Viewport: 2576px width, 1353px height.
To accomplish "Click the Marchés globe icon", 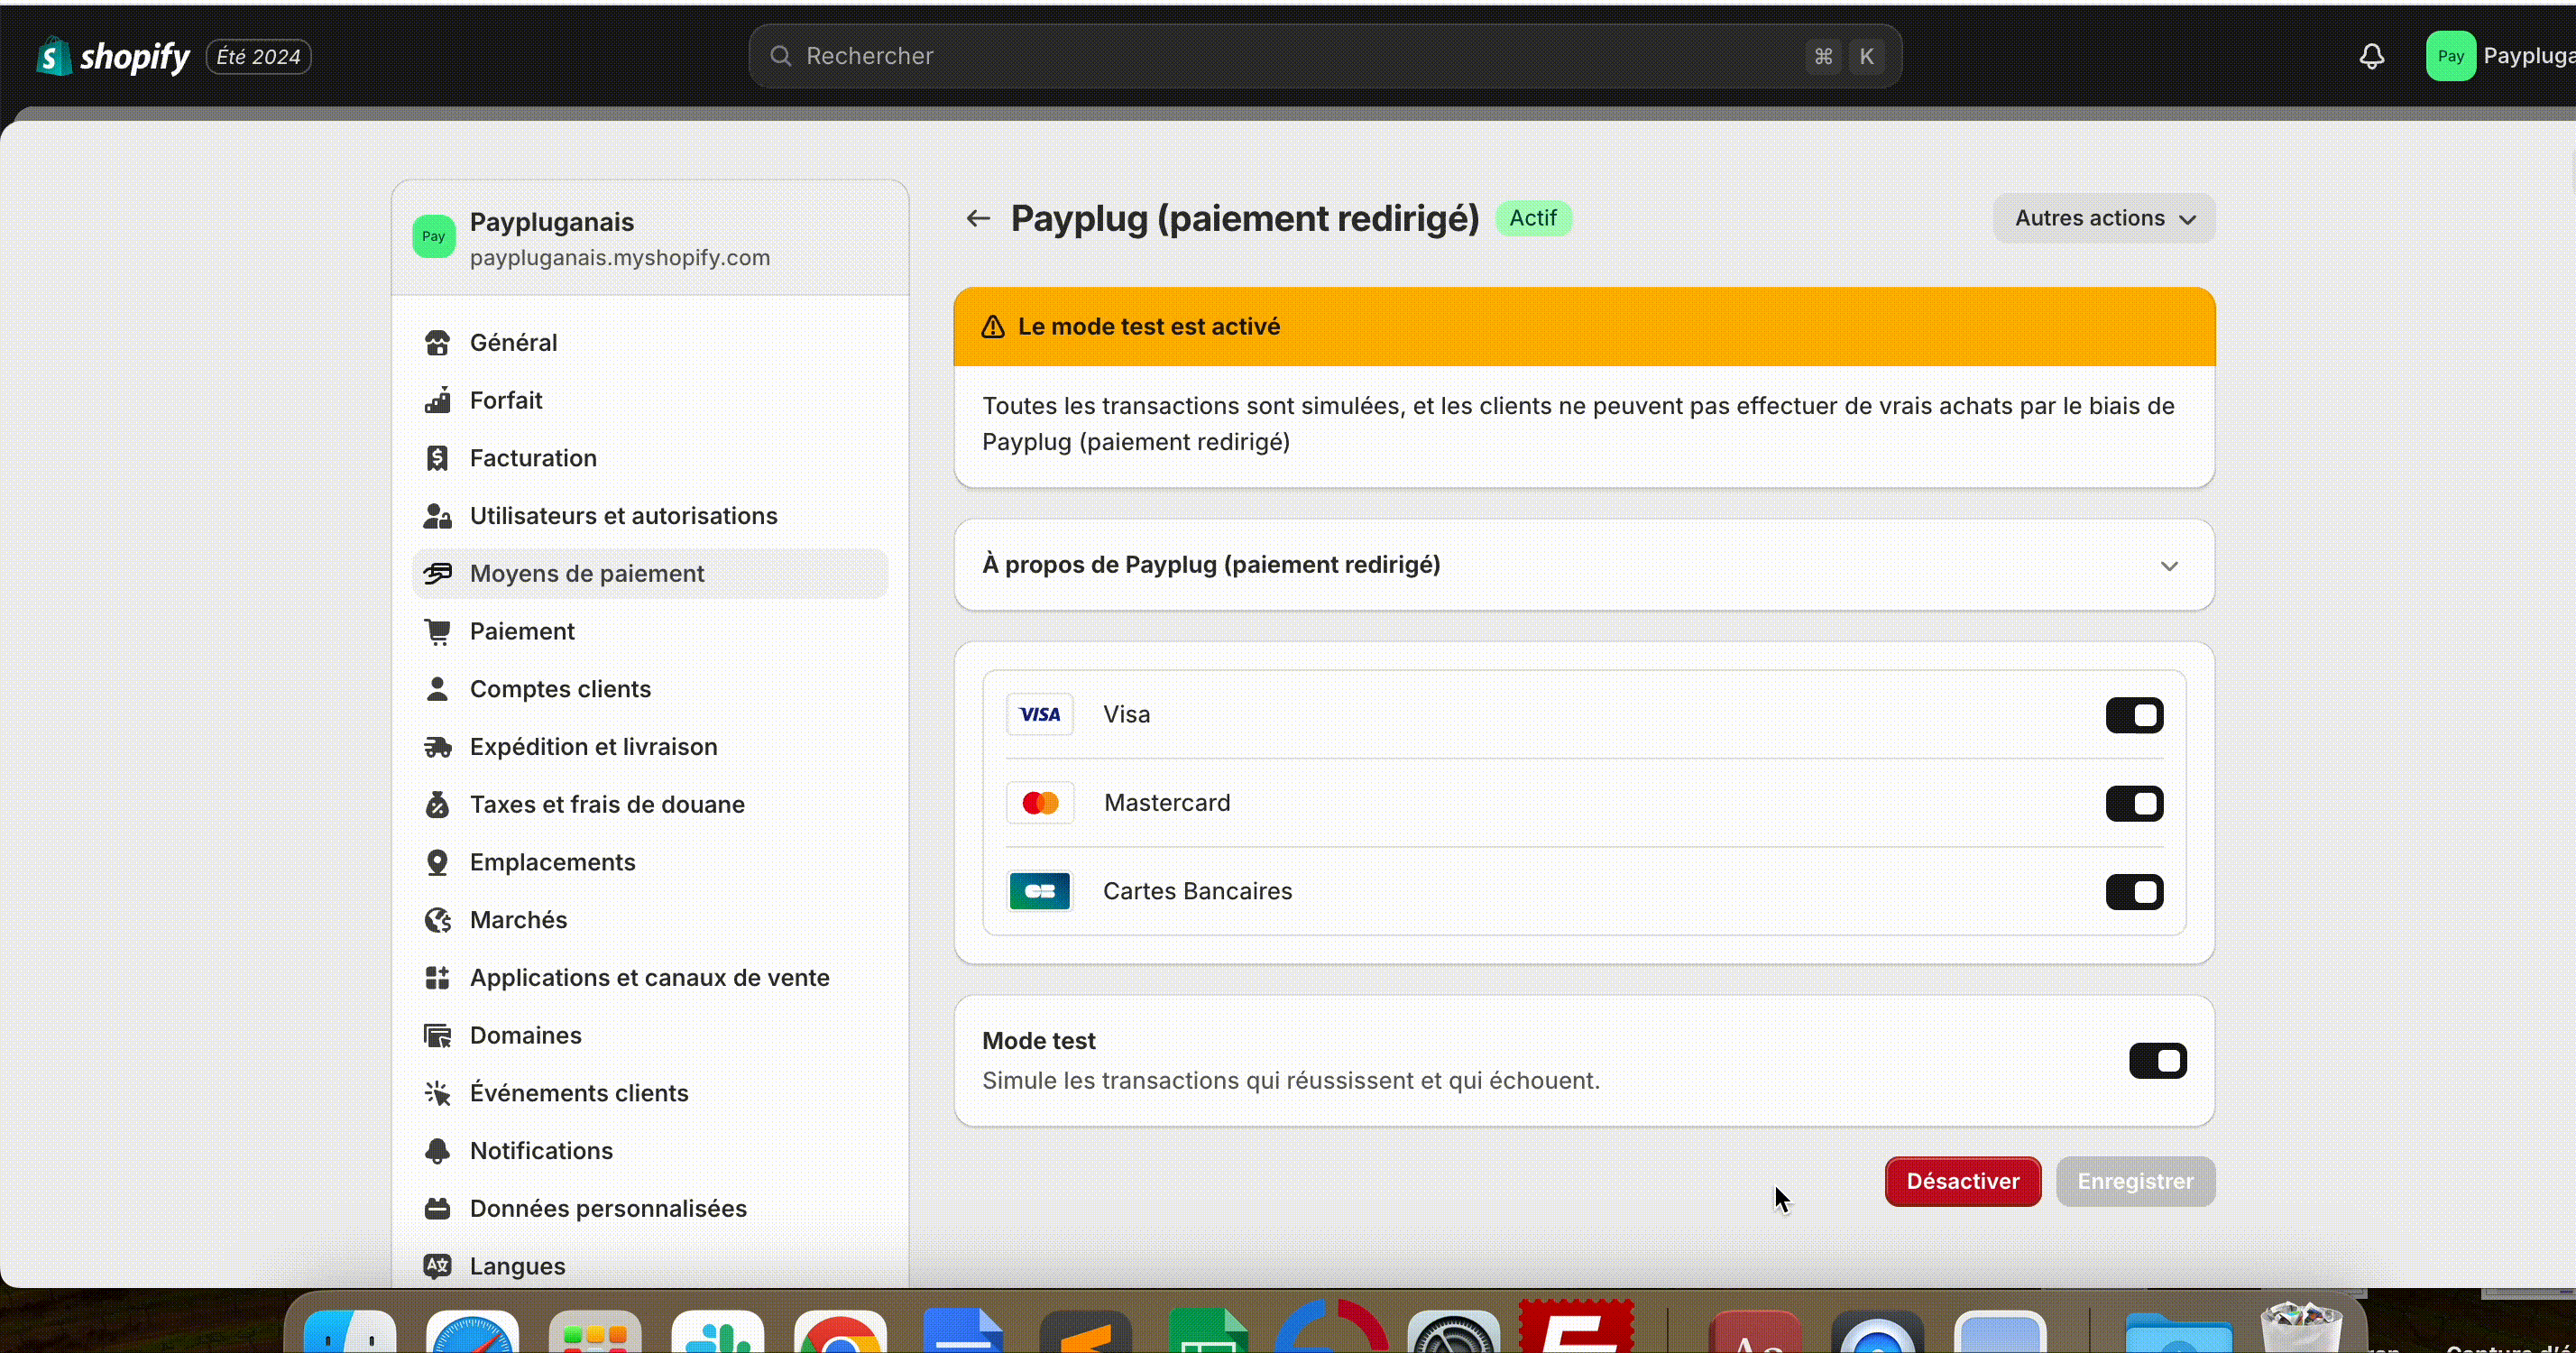I will 437,920.
